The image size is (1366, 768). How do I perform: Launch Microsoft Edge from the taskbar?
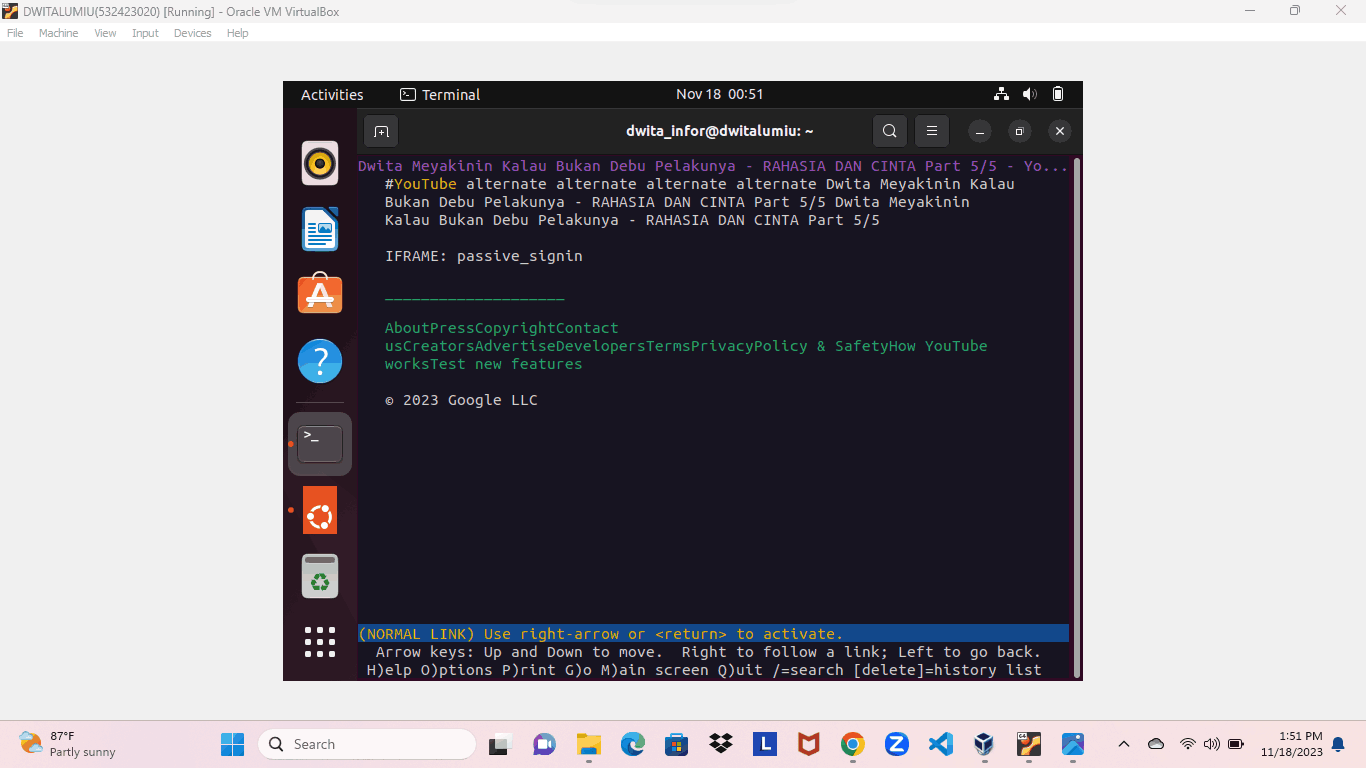click(x=633, y=744)
